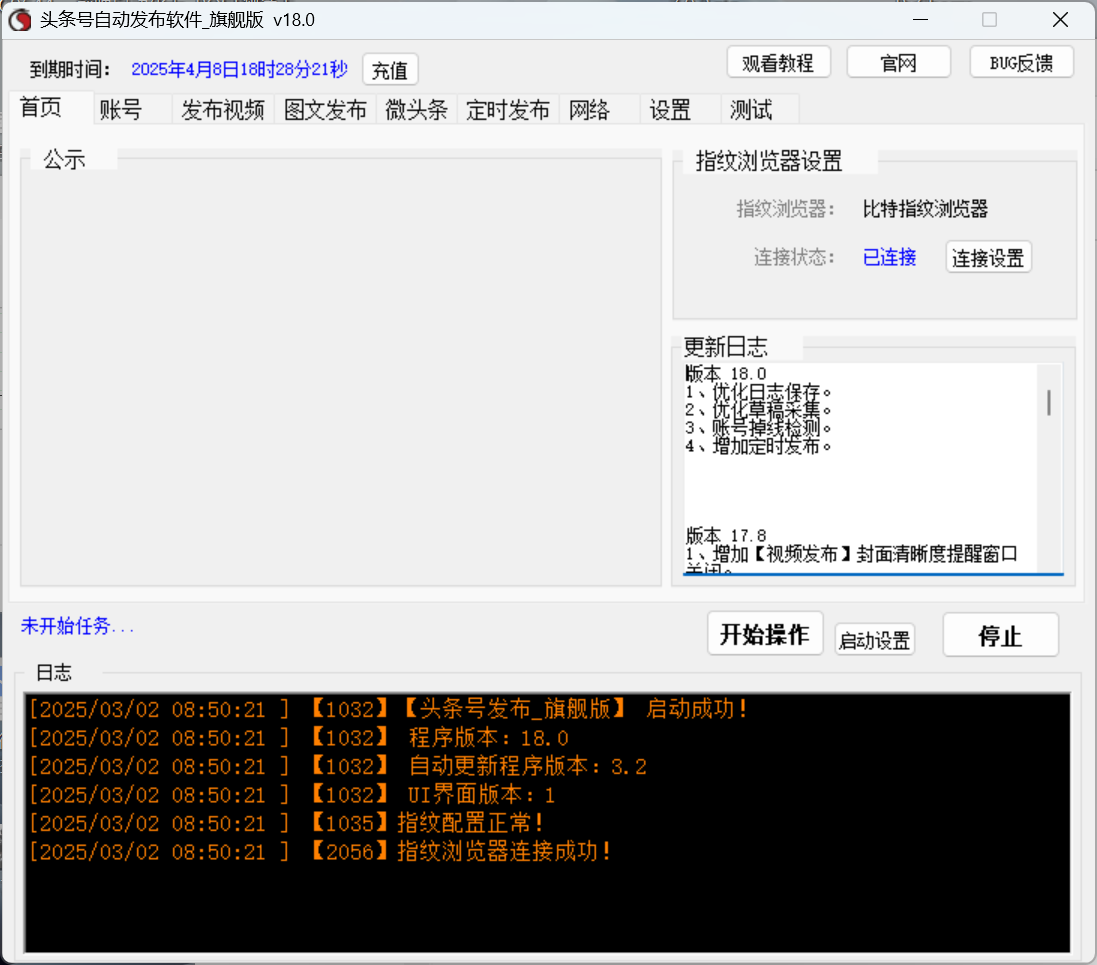Open the 充值 recharge button
Image resolution: width=1097 pixels, height=965 pixels.
pos(390,70)
